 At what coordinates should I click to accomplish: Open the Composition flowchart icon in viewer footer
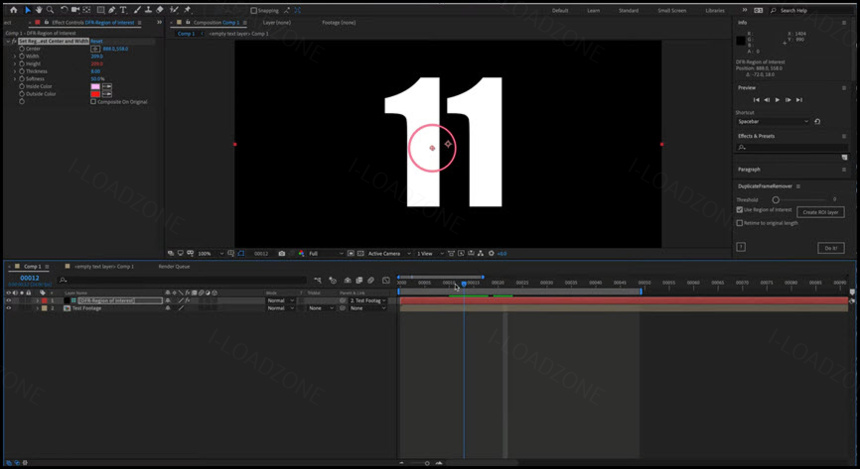480,253
